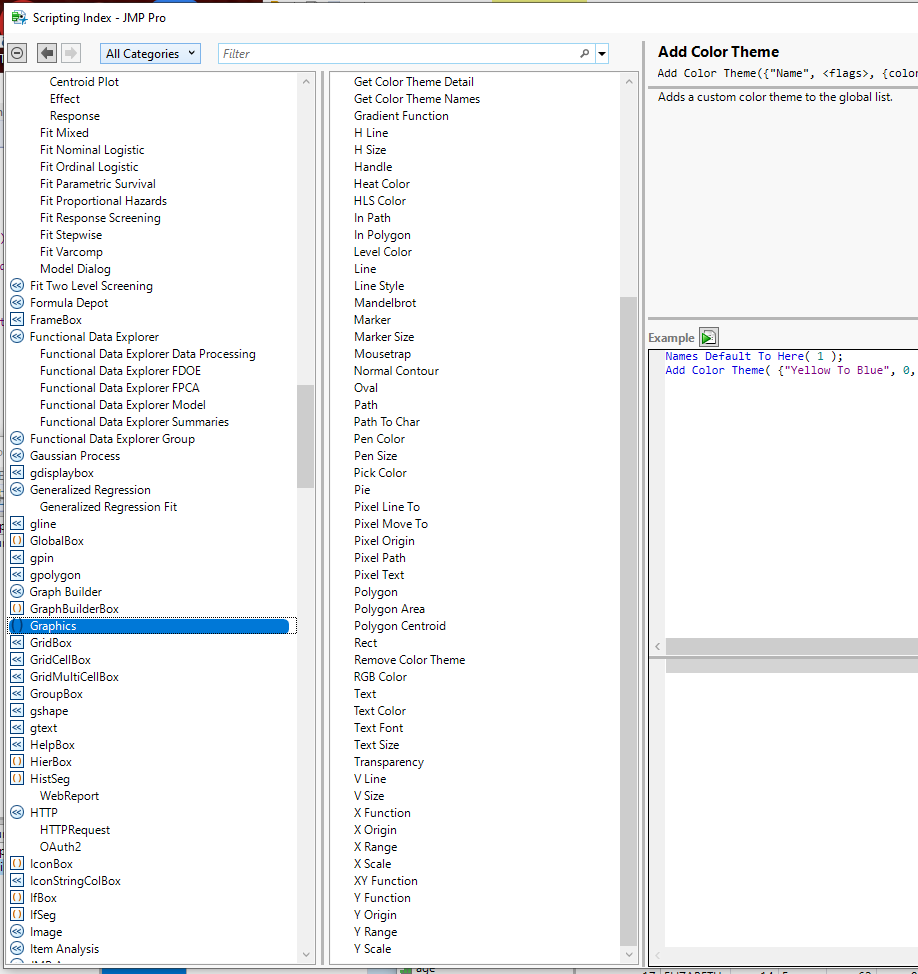Viewport: 918px width, 974px height.
Task: Open the All Categories dropdown
Action: [x=150, y=54]
